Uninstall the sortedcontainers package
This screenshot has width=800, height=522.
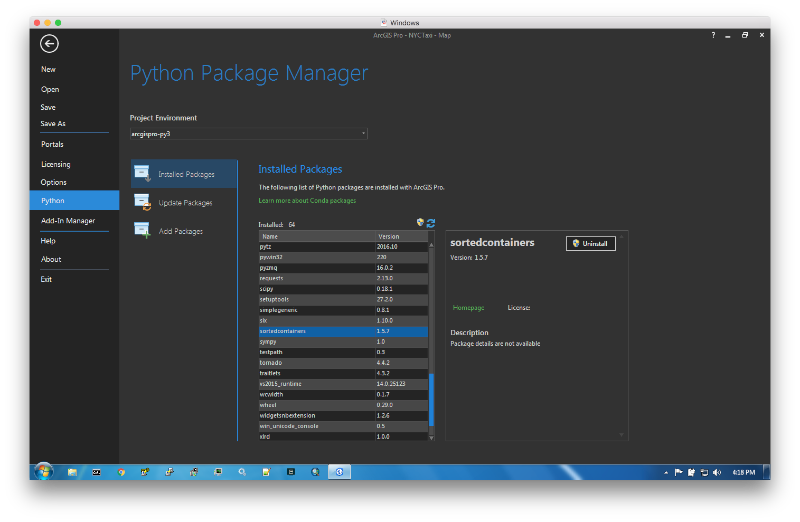coord(591,243)
